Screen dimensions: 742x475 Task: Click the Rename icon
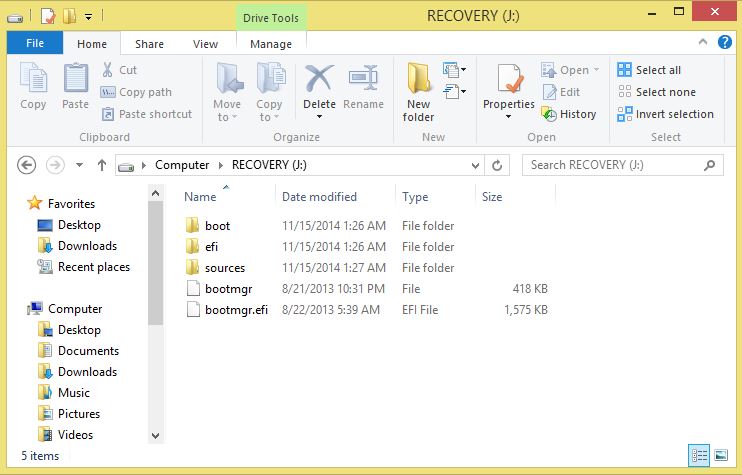[x=363, y=78]
